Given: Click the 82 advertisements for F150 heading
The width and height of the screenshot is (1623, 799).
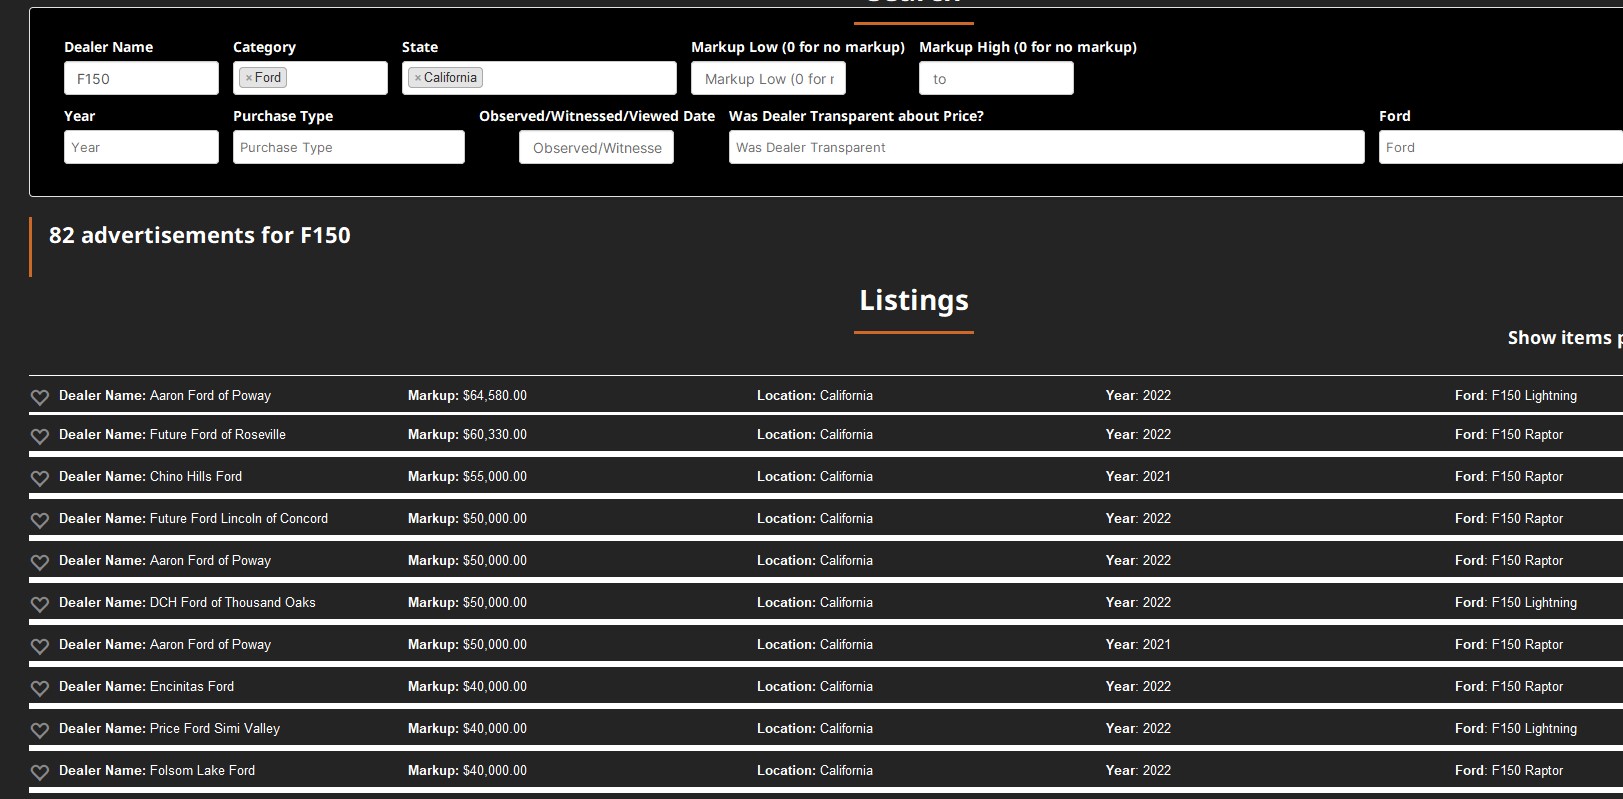Looking at the screenshot, I should pos(200,235).
